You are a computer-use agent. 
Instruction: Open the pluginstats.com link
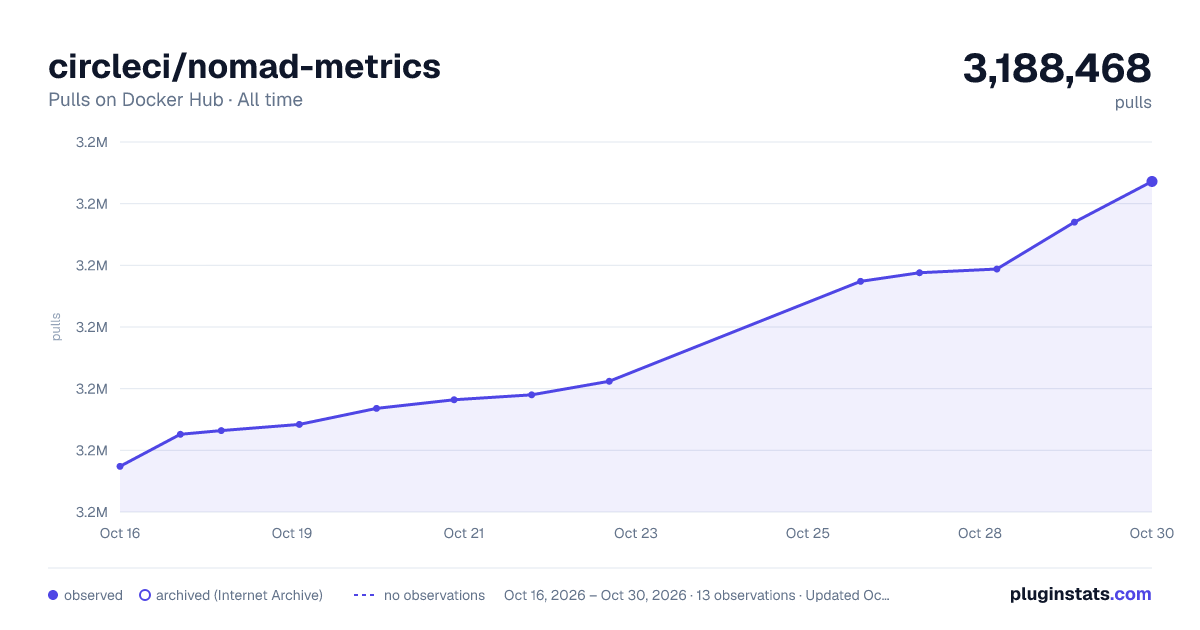click(1081, 594)
